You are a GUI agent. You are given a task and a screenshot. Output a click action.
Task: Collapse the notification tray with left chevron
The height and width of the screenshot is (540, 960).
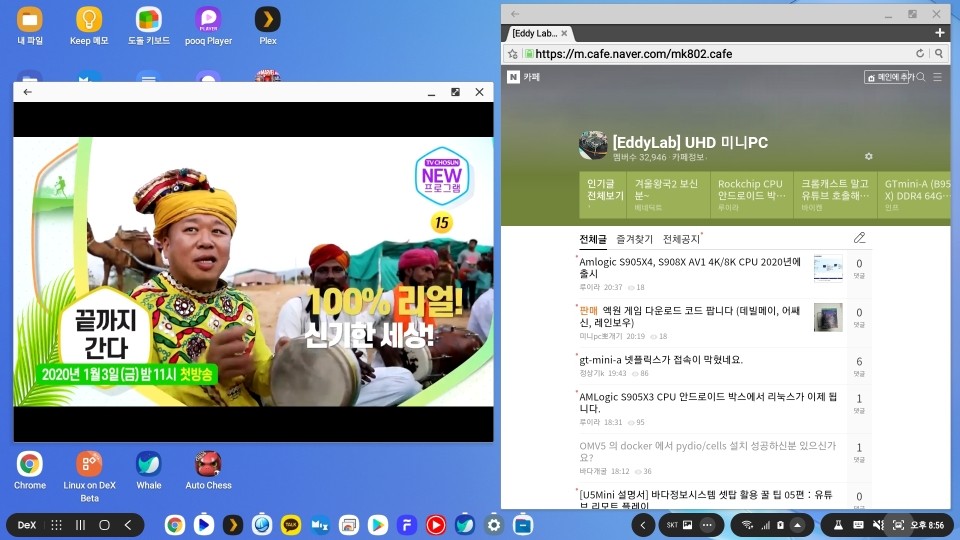point(643,525)
